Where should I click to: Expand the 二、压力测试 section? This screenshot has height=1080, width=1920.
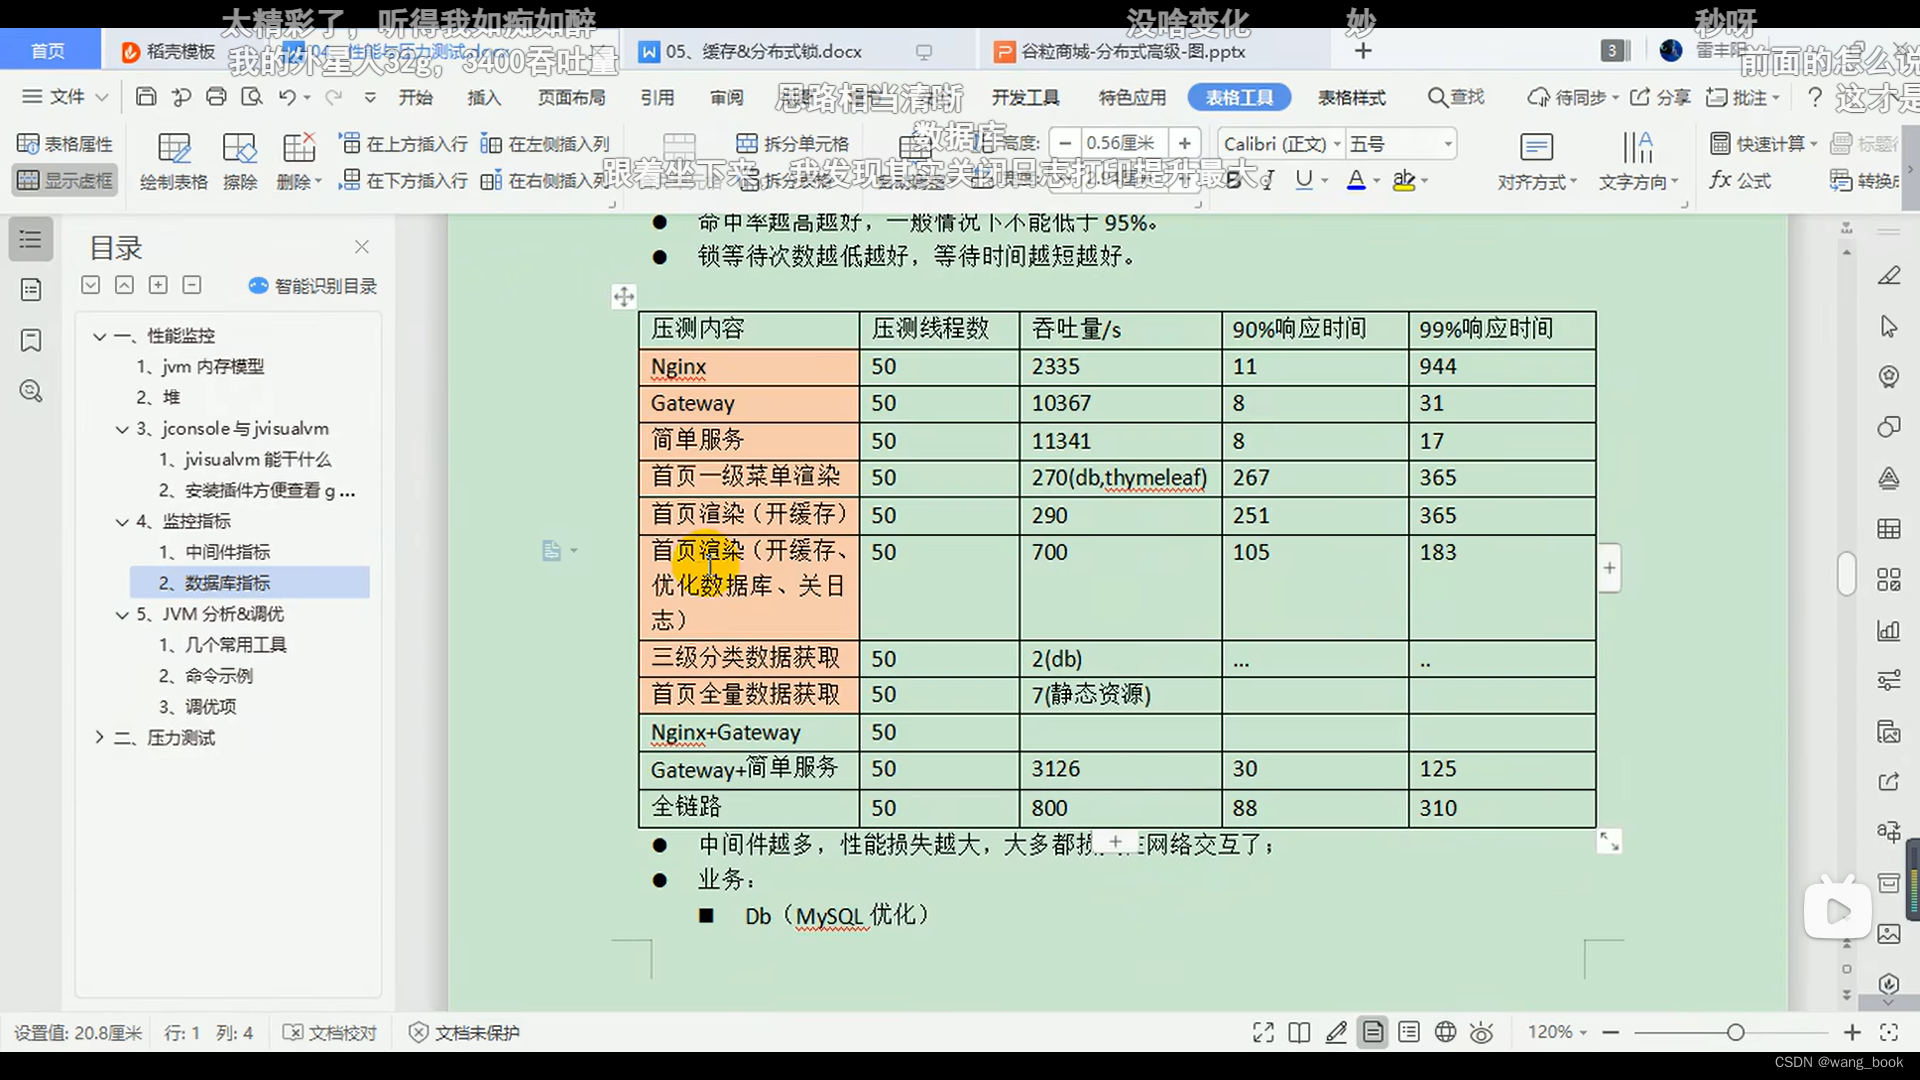click(x=100, y=737)
